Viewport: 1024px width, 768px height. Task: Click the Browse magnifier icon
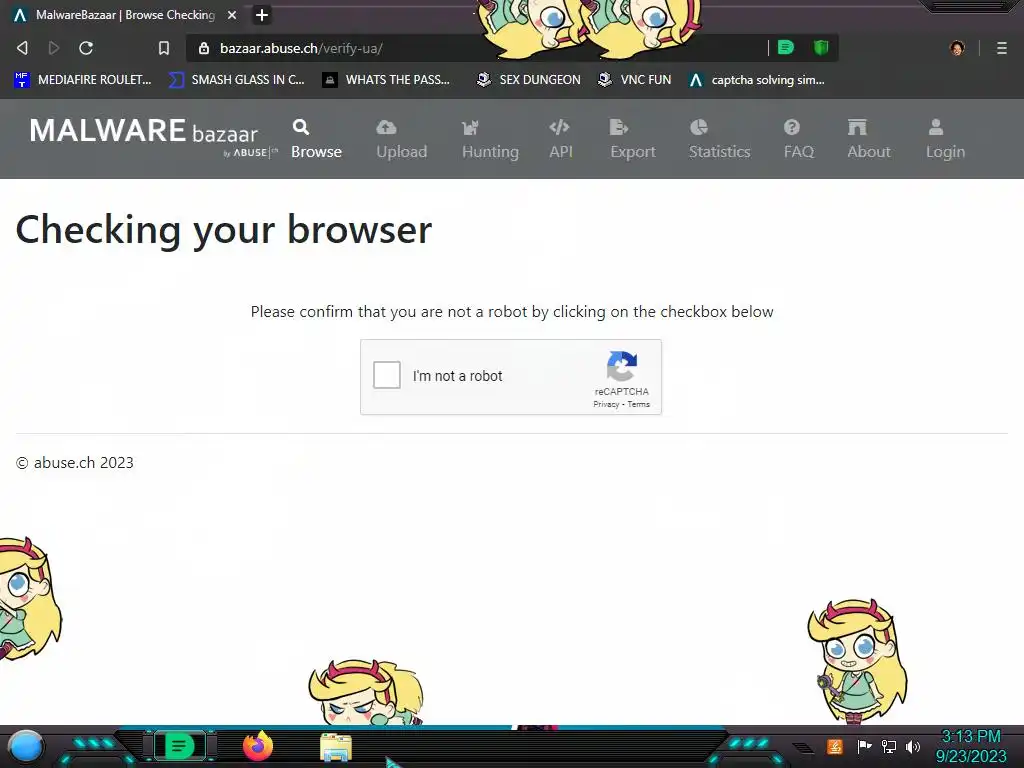[x=301, y=127]
